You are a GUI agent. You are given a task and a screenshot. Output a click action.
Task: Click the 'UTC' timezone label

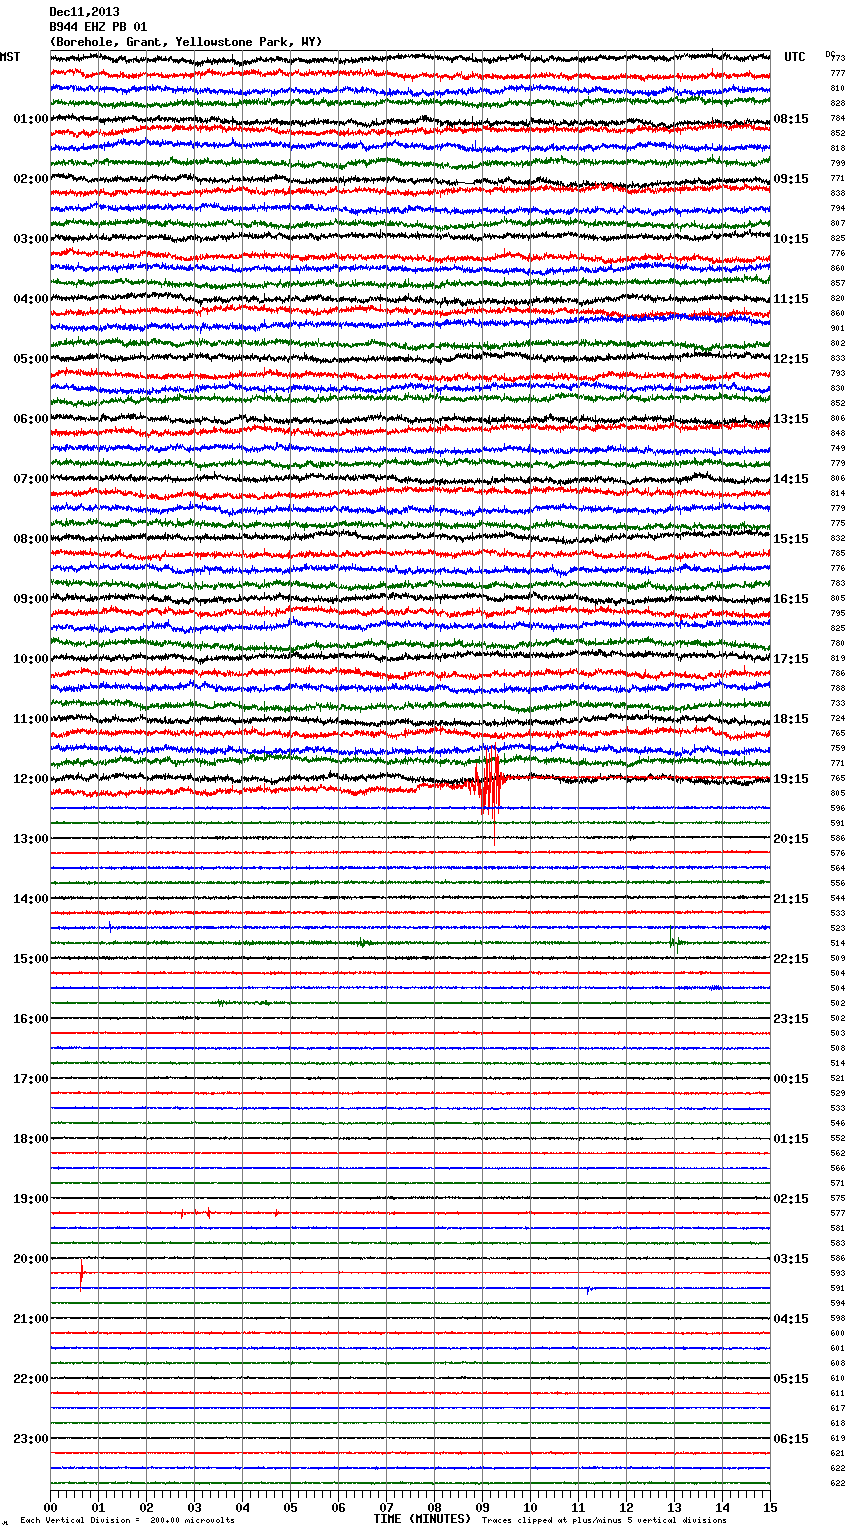point(795,57)
